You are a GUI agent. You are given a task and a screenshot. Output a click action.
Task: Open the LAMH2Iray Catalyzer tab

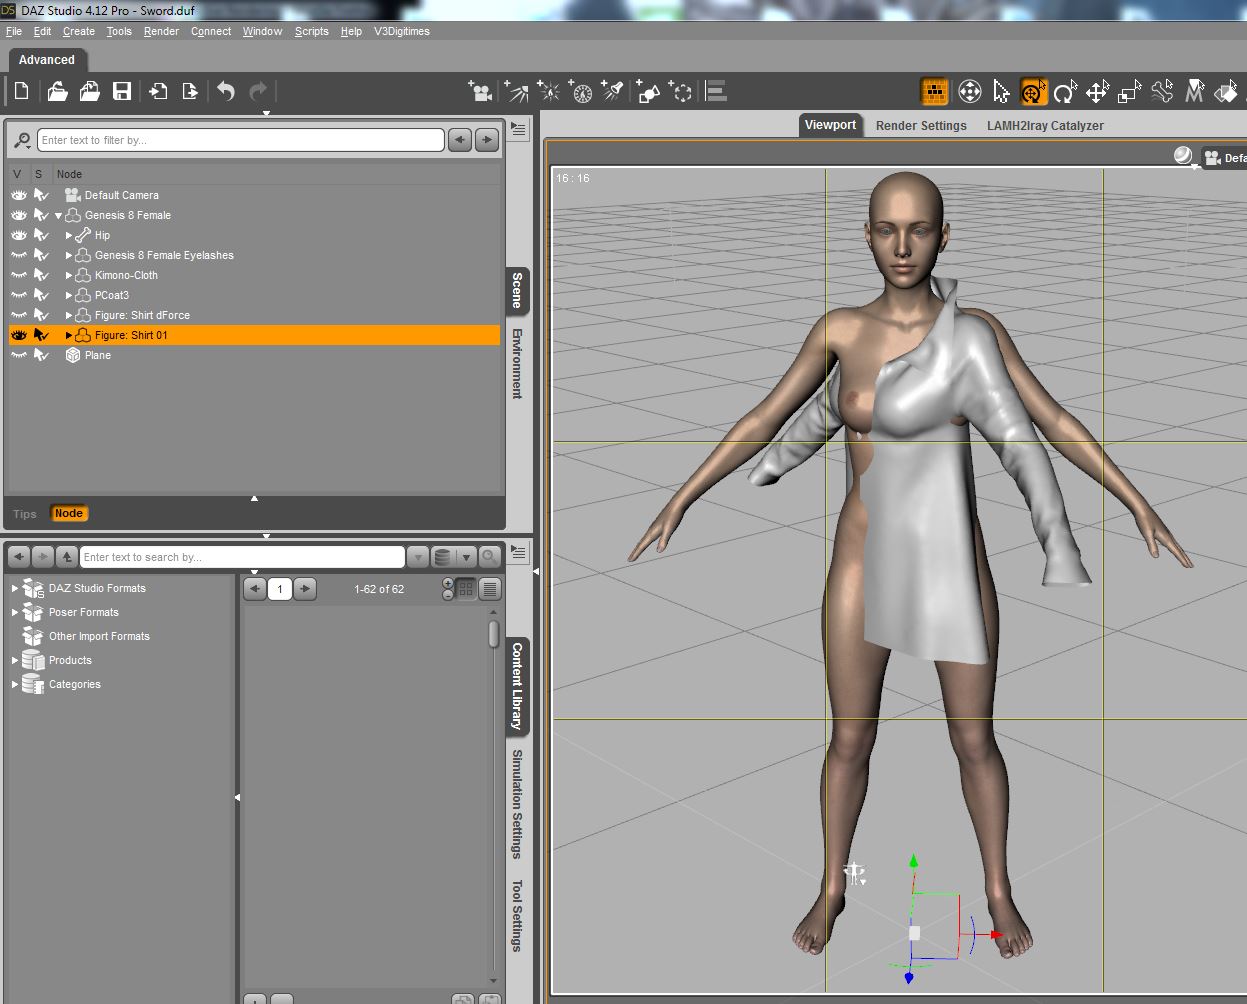(1045, 126)
